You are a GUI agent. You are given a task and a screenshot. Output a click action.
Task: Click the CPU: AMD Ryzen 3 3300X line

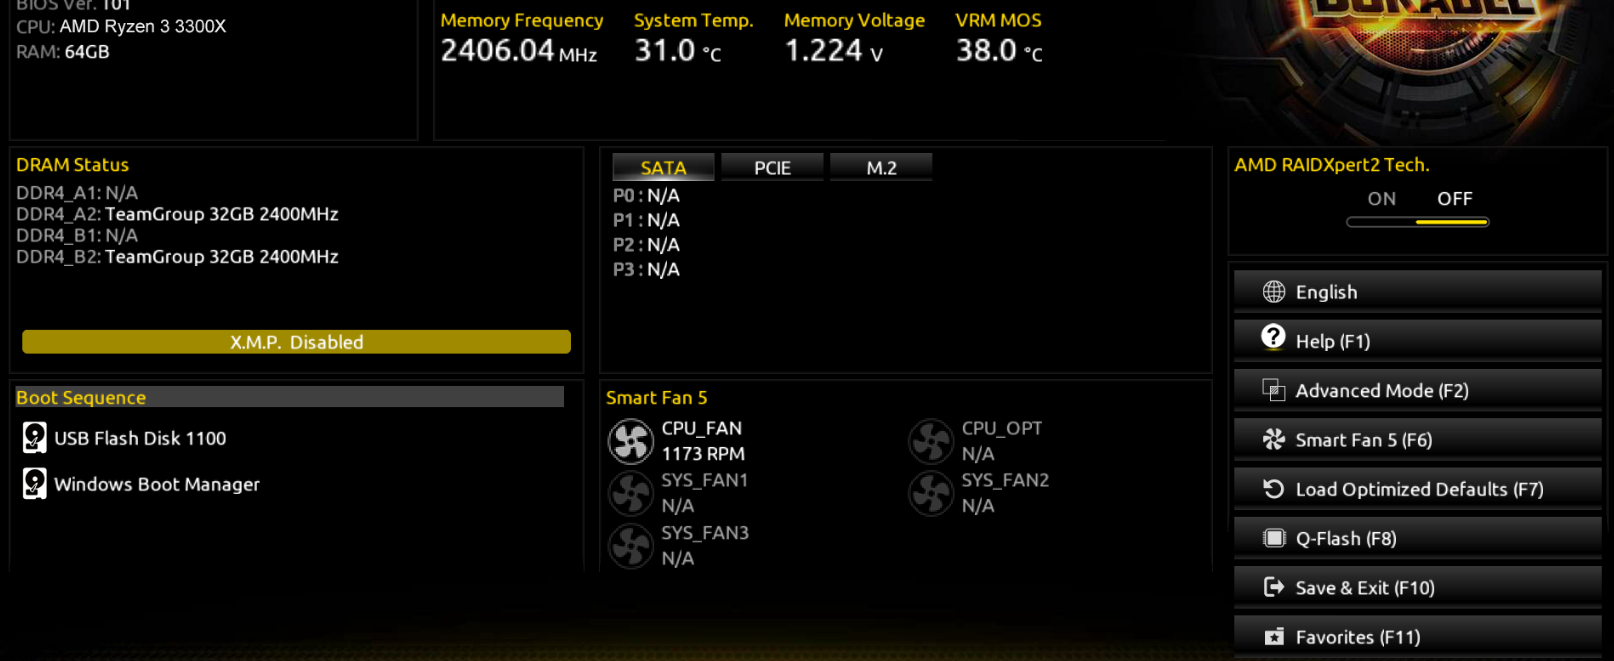[x=121, y=26]
